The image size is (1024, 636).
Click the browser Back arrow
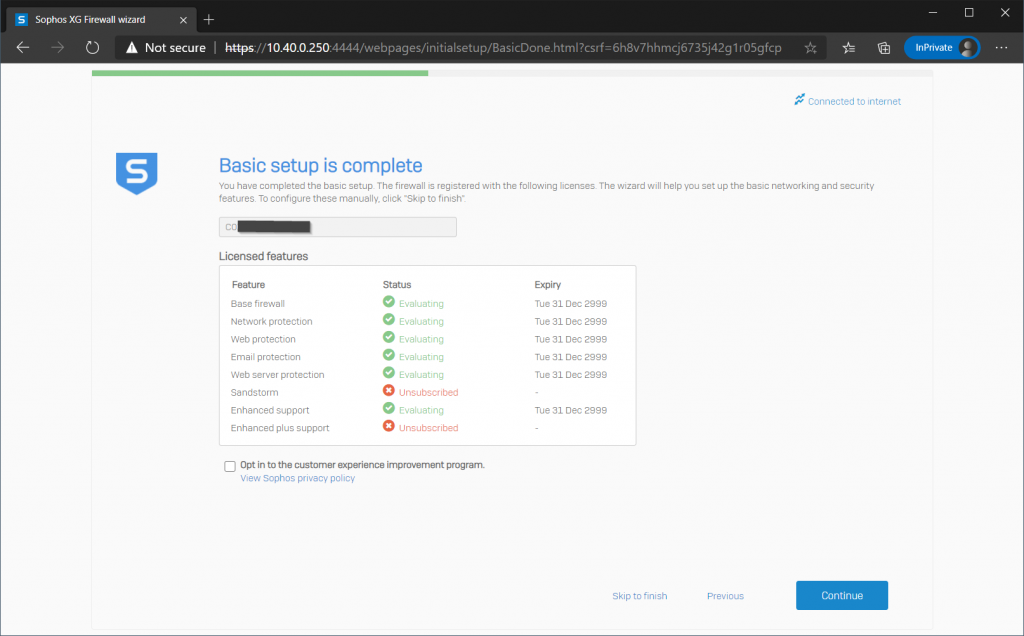click(23, 48)
